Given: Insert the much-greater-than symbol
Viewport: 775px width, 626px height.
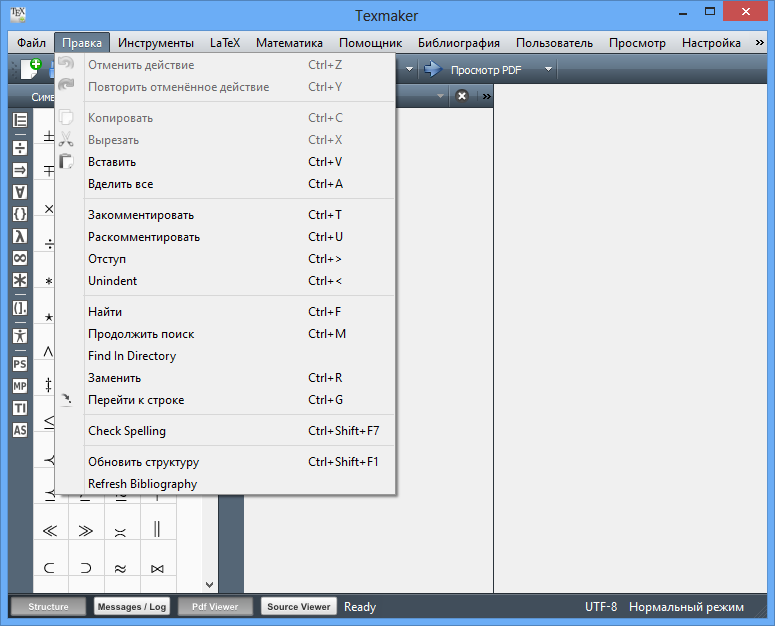Looking at the screenshot, I should 86,531.
